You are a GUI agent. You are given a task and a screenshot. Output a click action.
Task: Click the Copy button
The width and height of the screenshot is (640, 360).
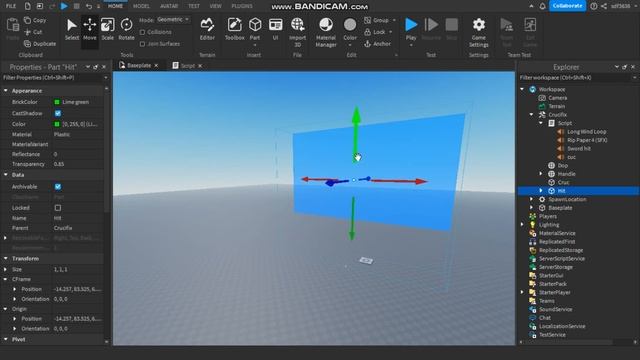[x=35, y=20]
